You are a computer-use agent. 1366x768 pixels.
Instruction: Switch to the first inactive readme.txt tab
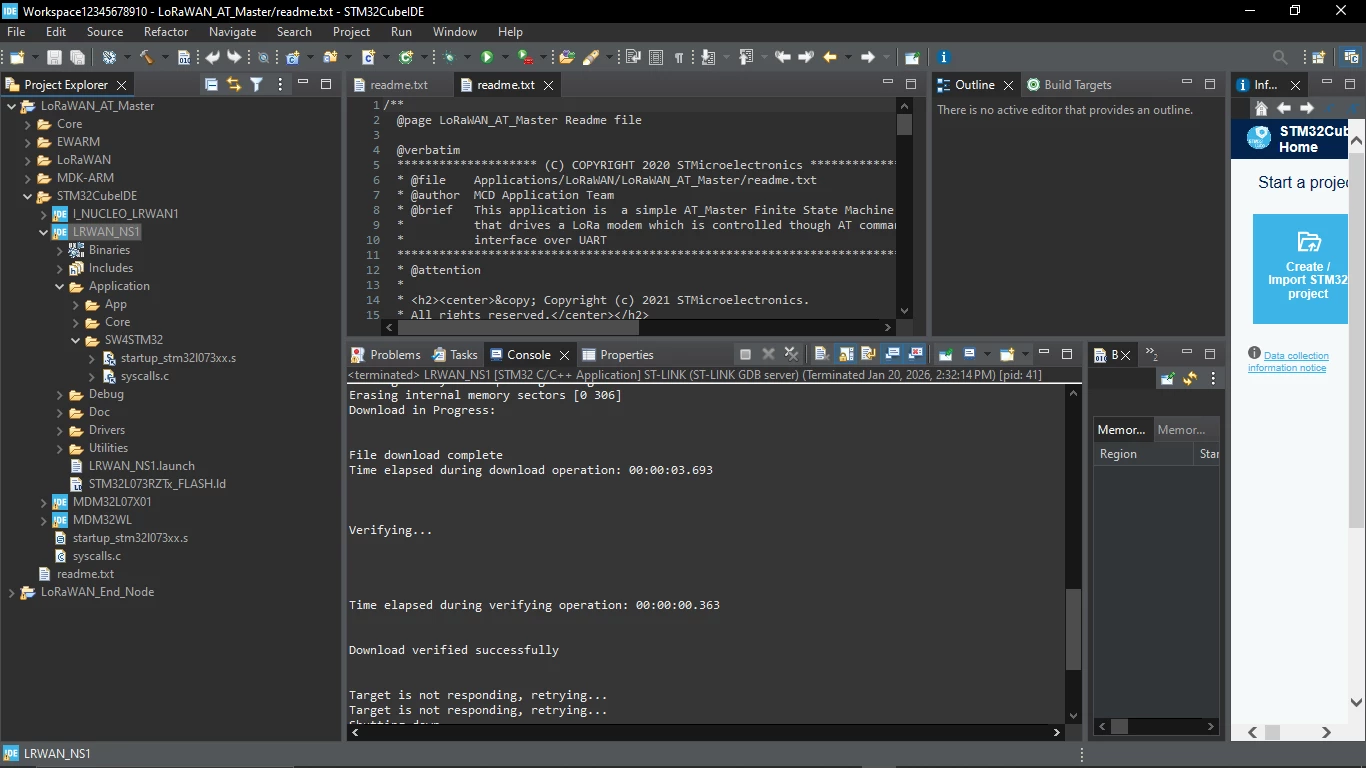399,85
